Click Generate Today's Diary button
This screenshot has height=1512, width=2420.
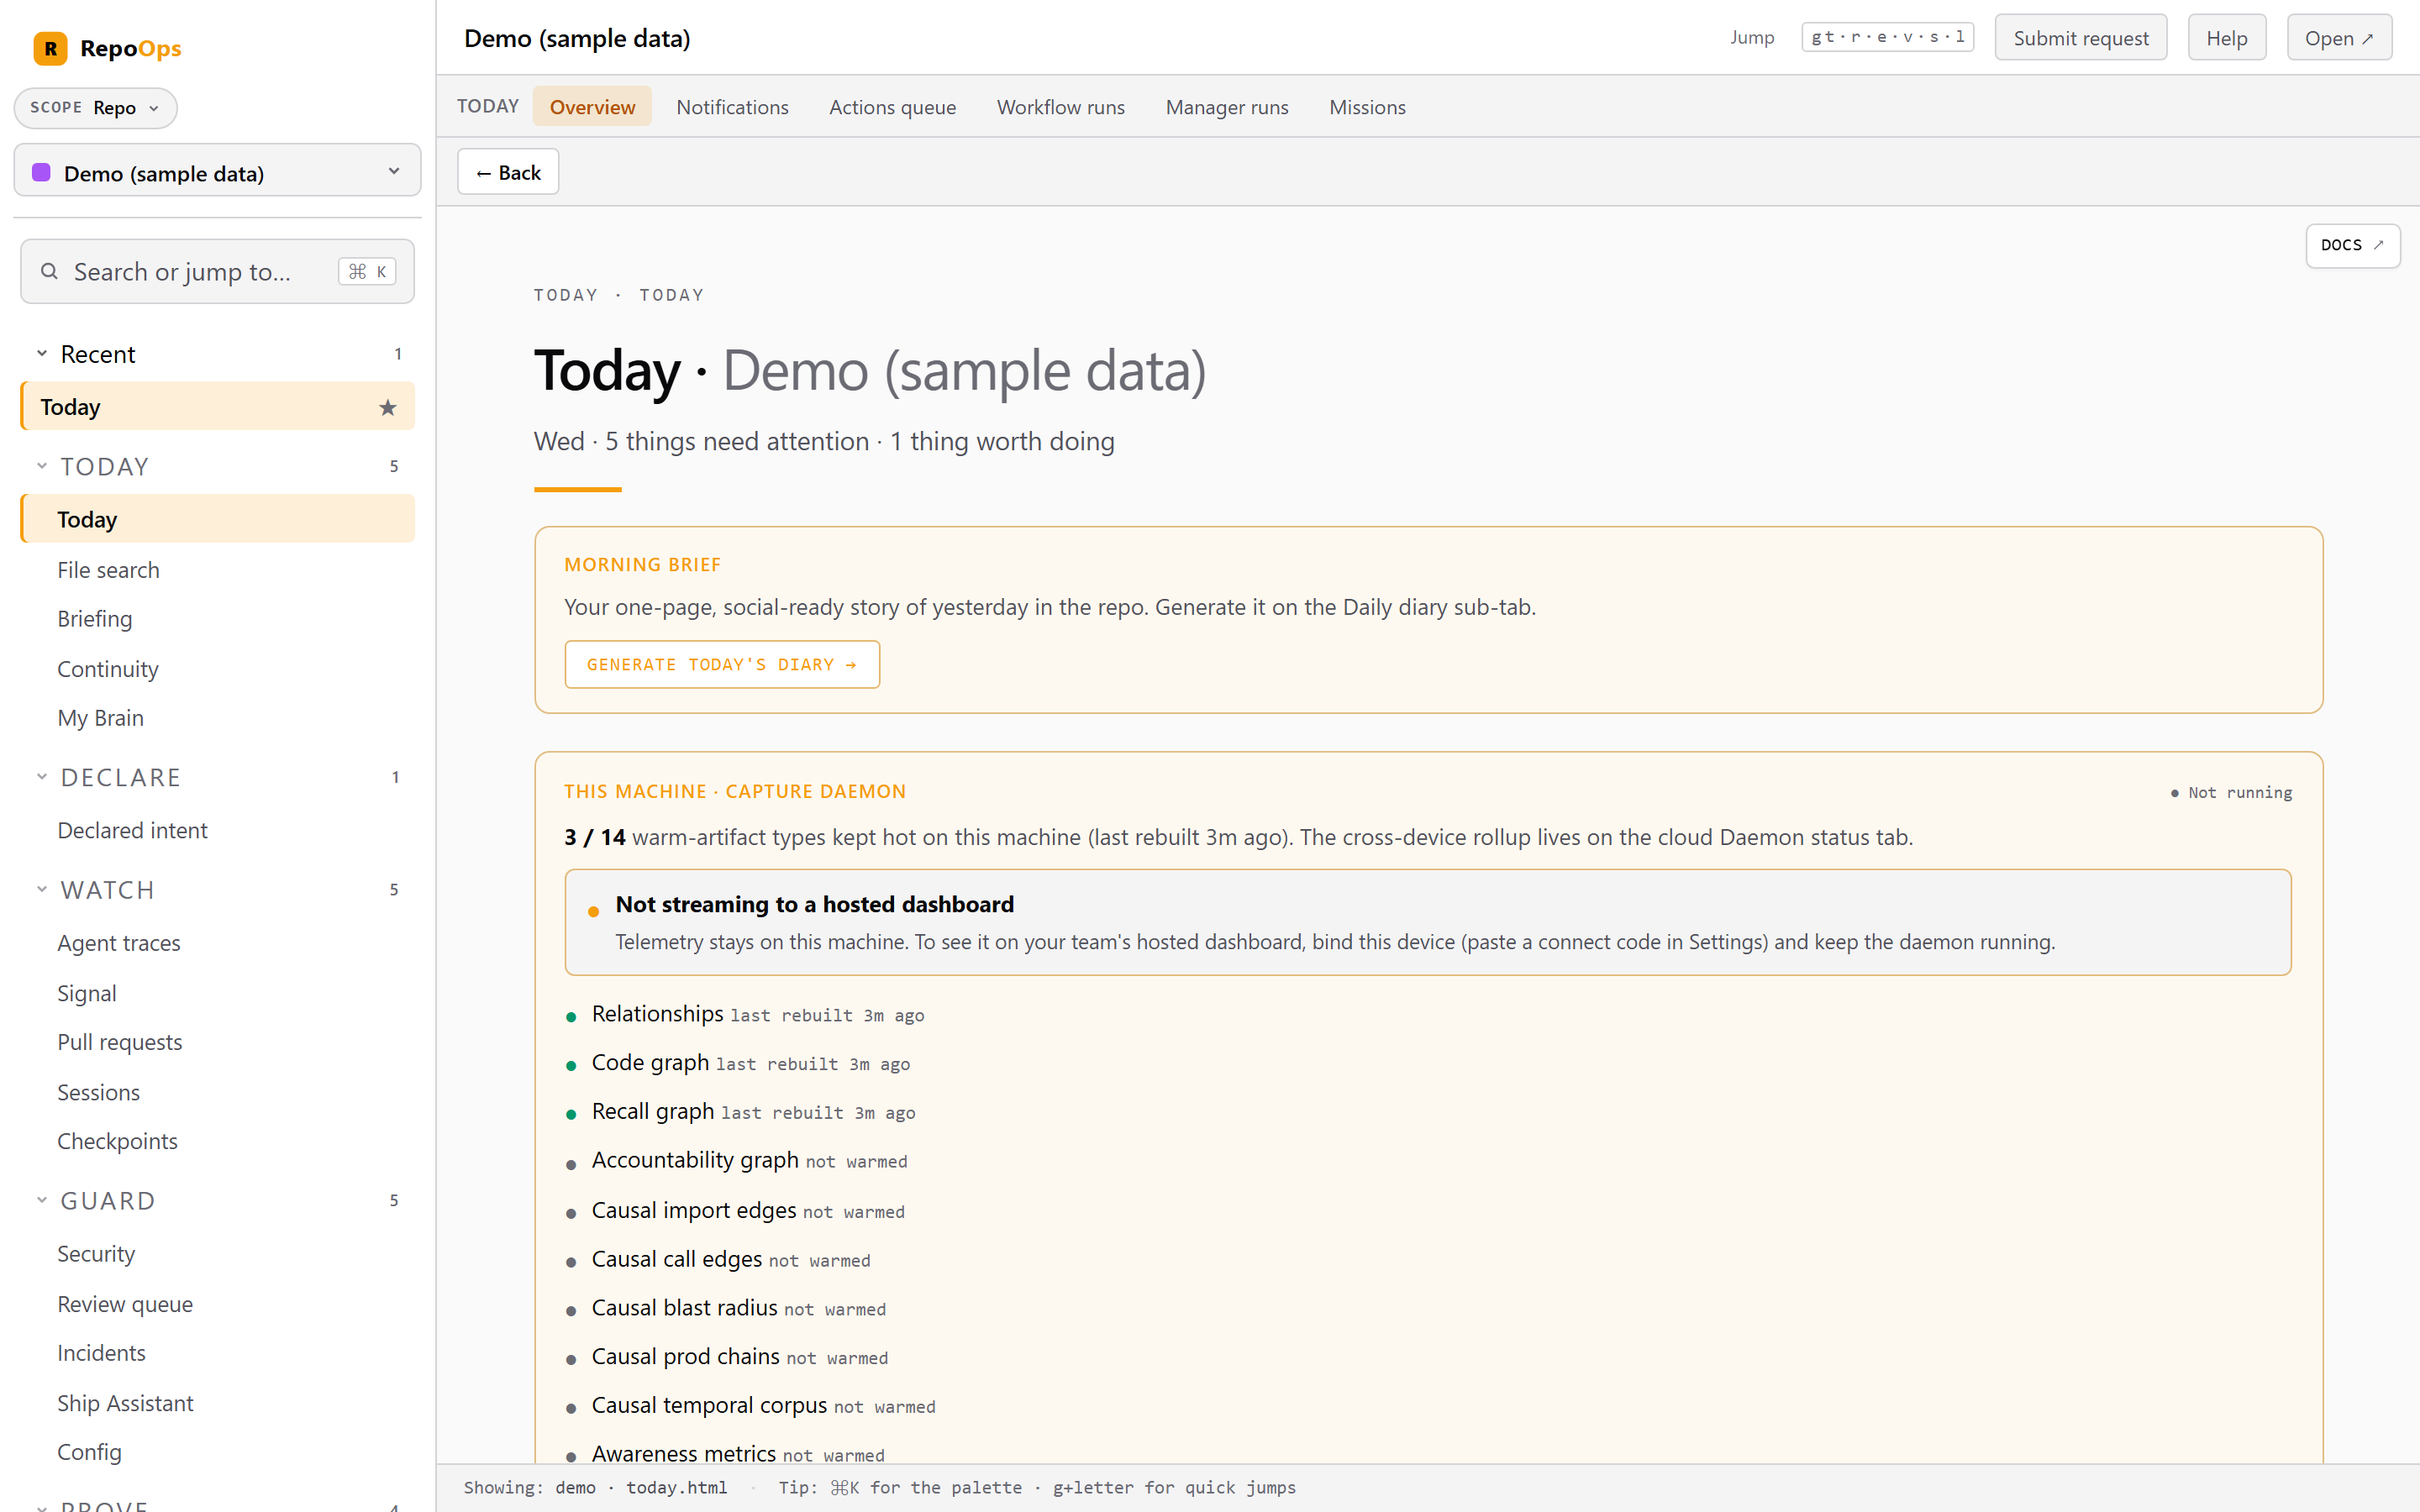click(722, 664)
